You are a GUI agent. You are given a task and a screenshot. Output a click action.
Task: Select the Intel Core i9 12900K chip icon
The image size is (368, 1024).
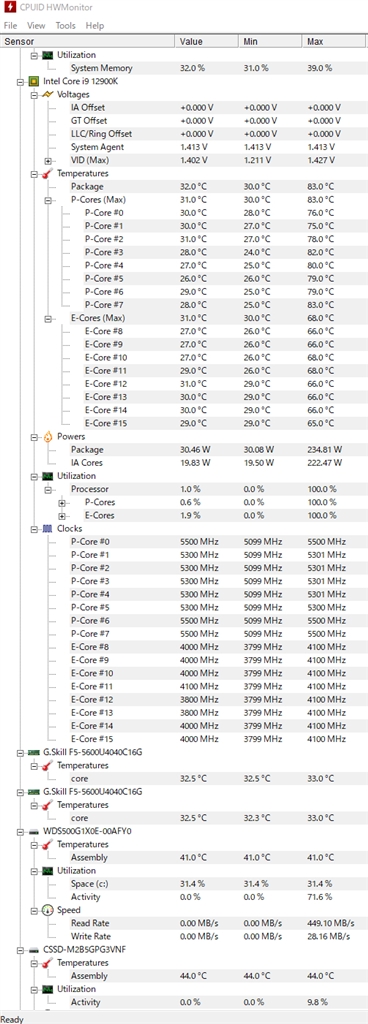click(34, 82)
